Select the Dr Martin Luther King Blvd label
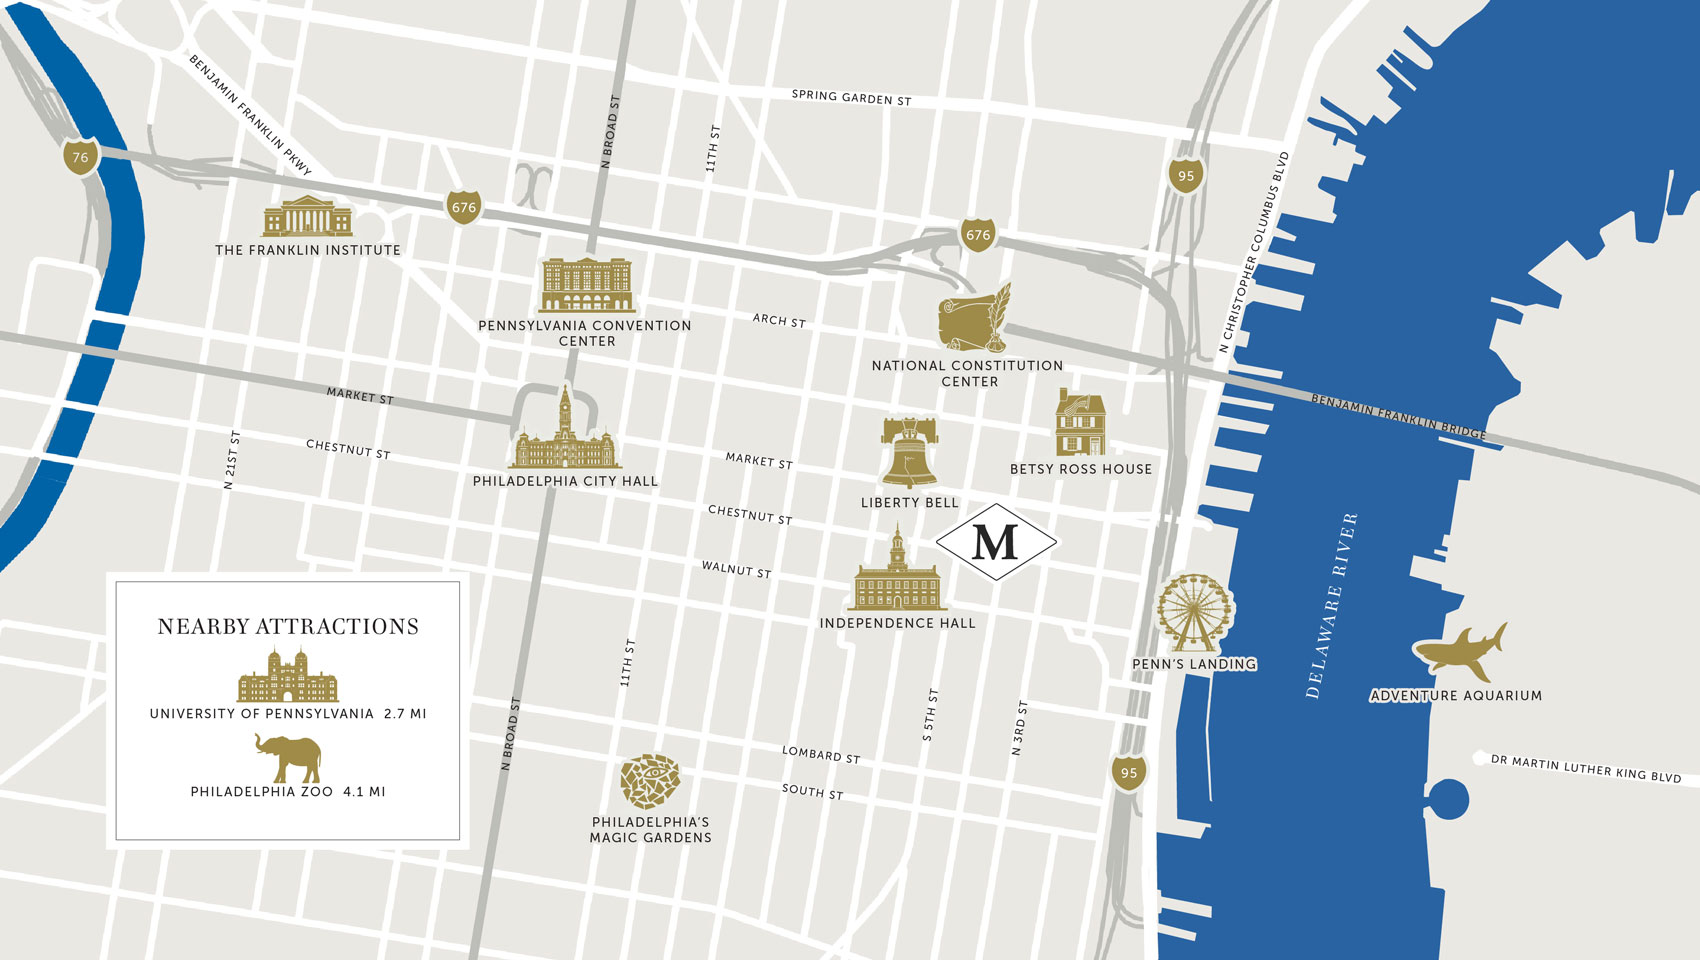 point(1585,768)
